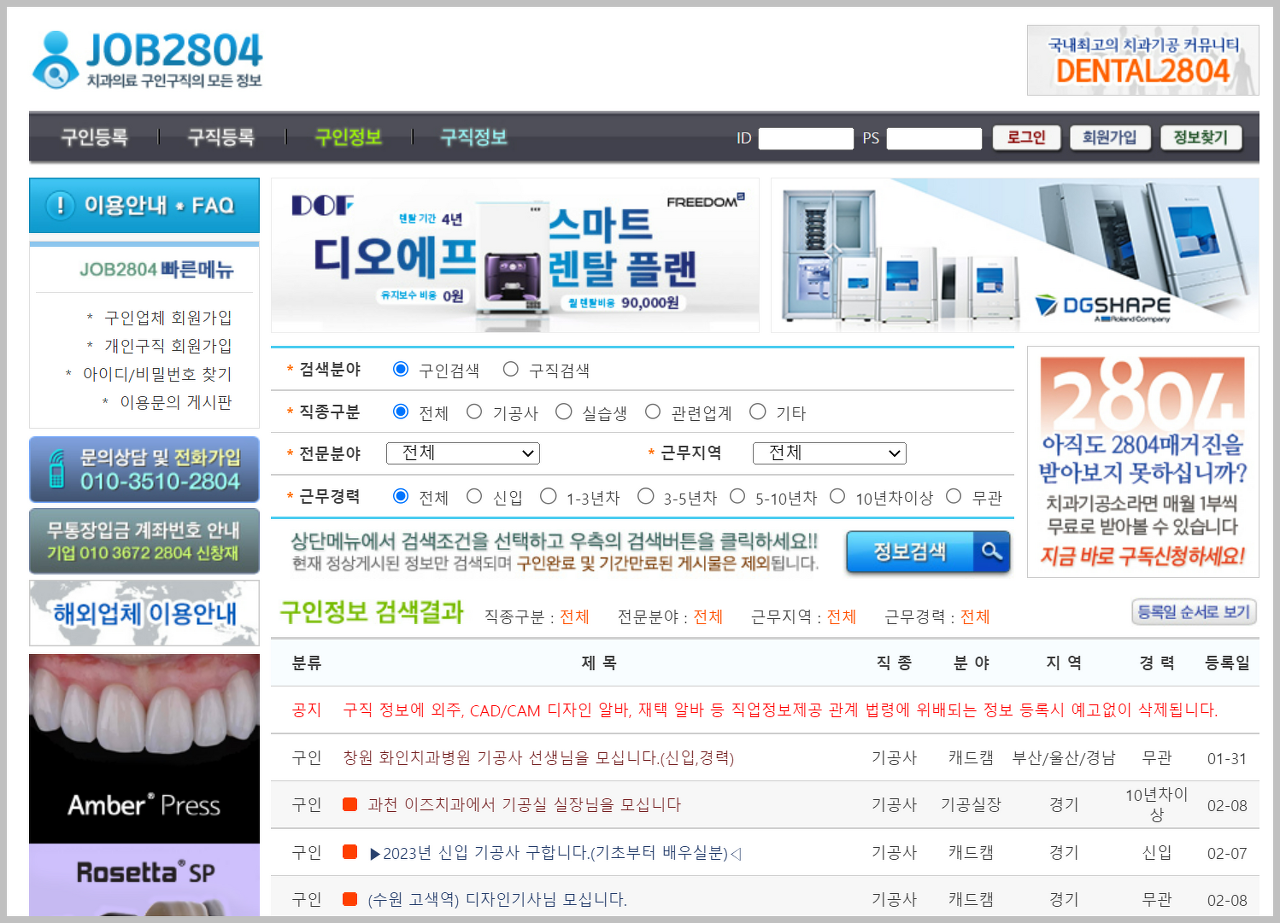
Task: Select 10년차이상 radio button
Action: 837,496
